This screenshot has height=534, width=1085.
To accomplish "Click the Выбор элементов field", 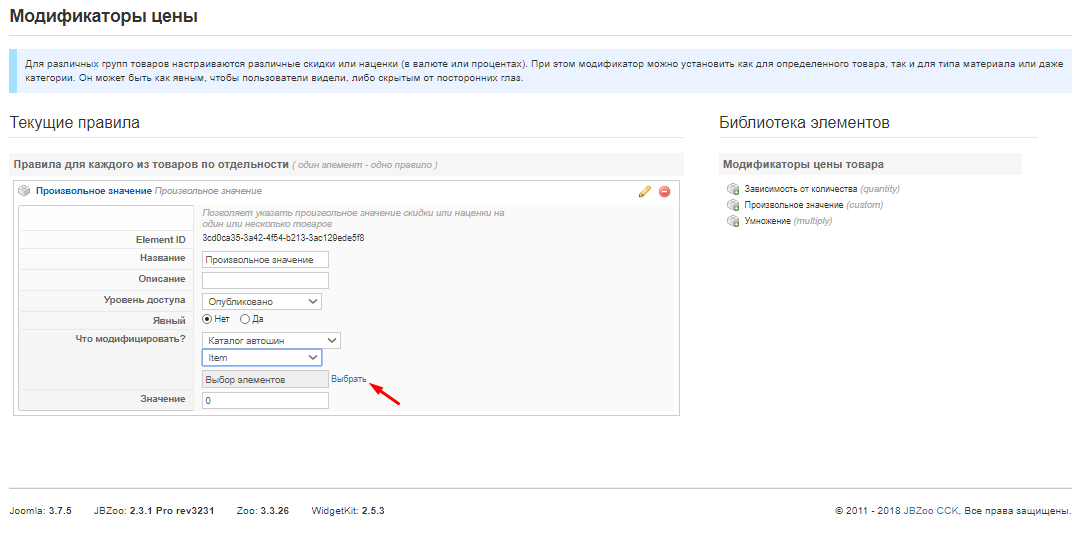I will tap(264, 380).
